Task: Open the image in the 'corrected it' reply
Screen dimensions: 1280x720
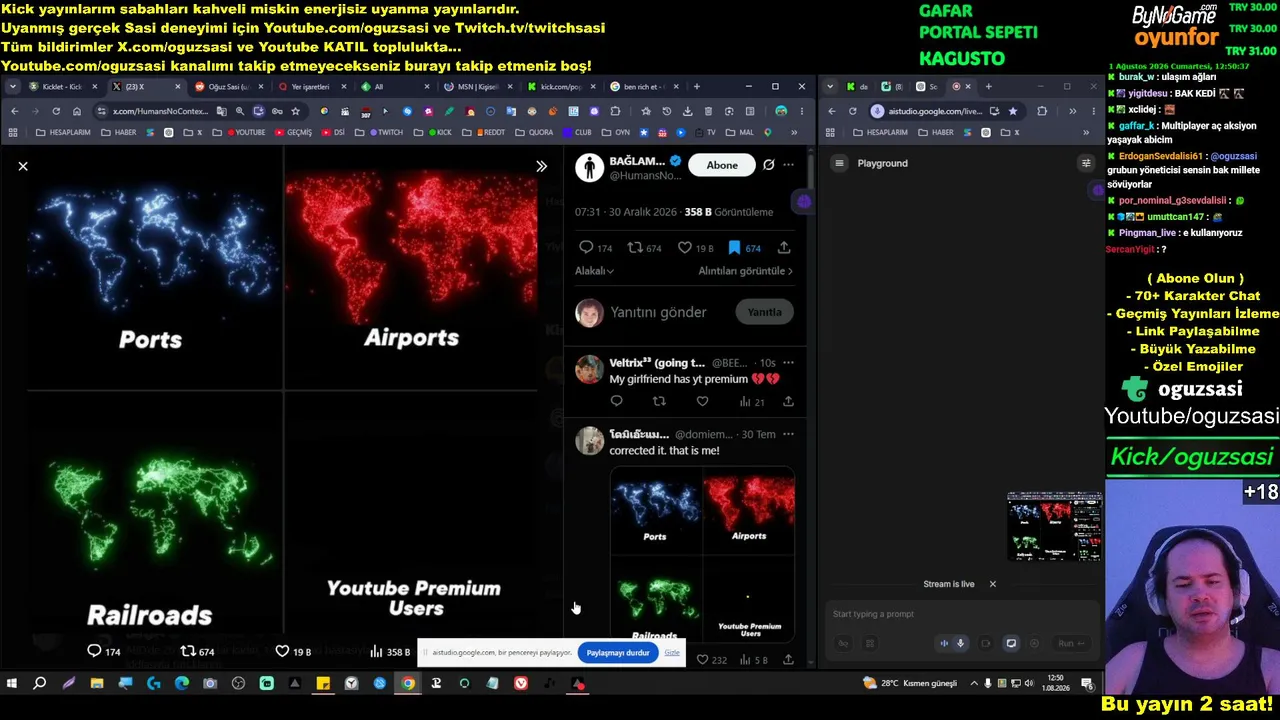Action: 702,553
